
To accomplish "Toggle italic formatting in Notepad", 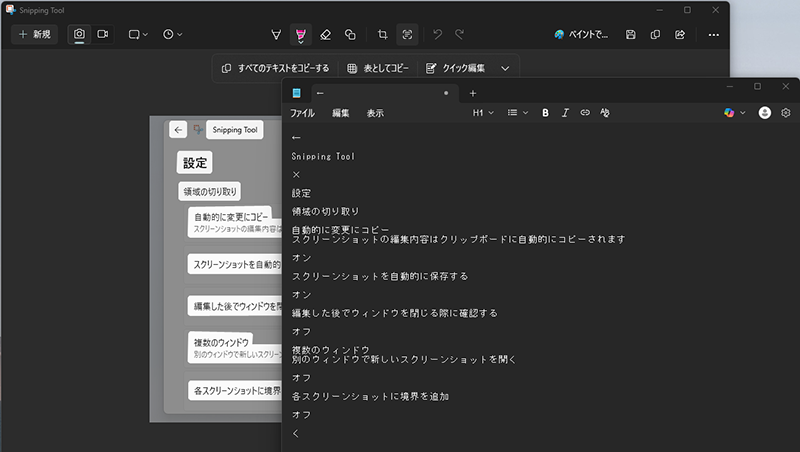I will [x=565, y=113].
